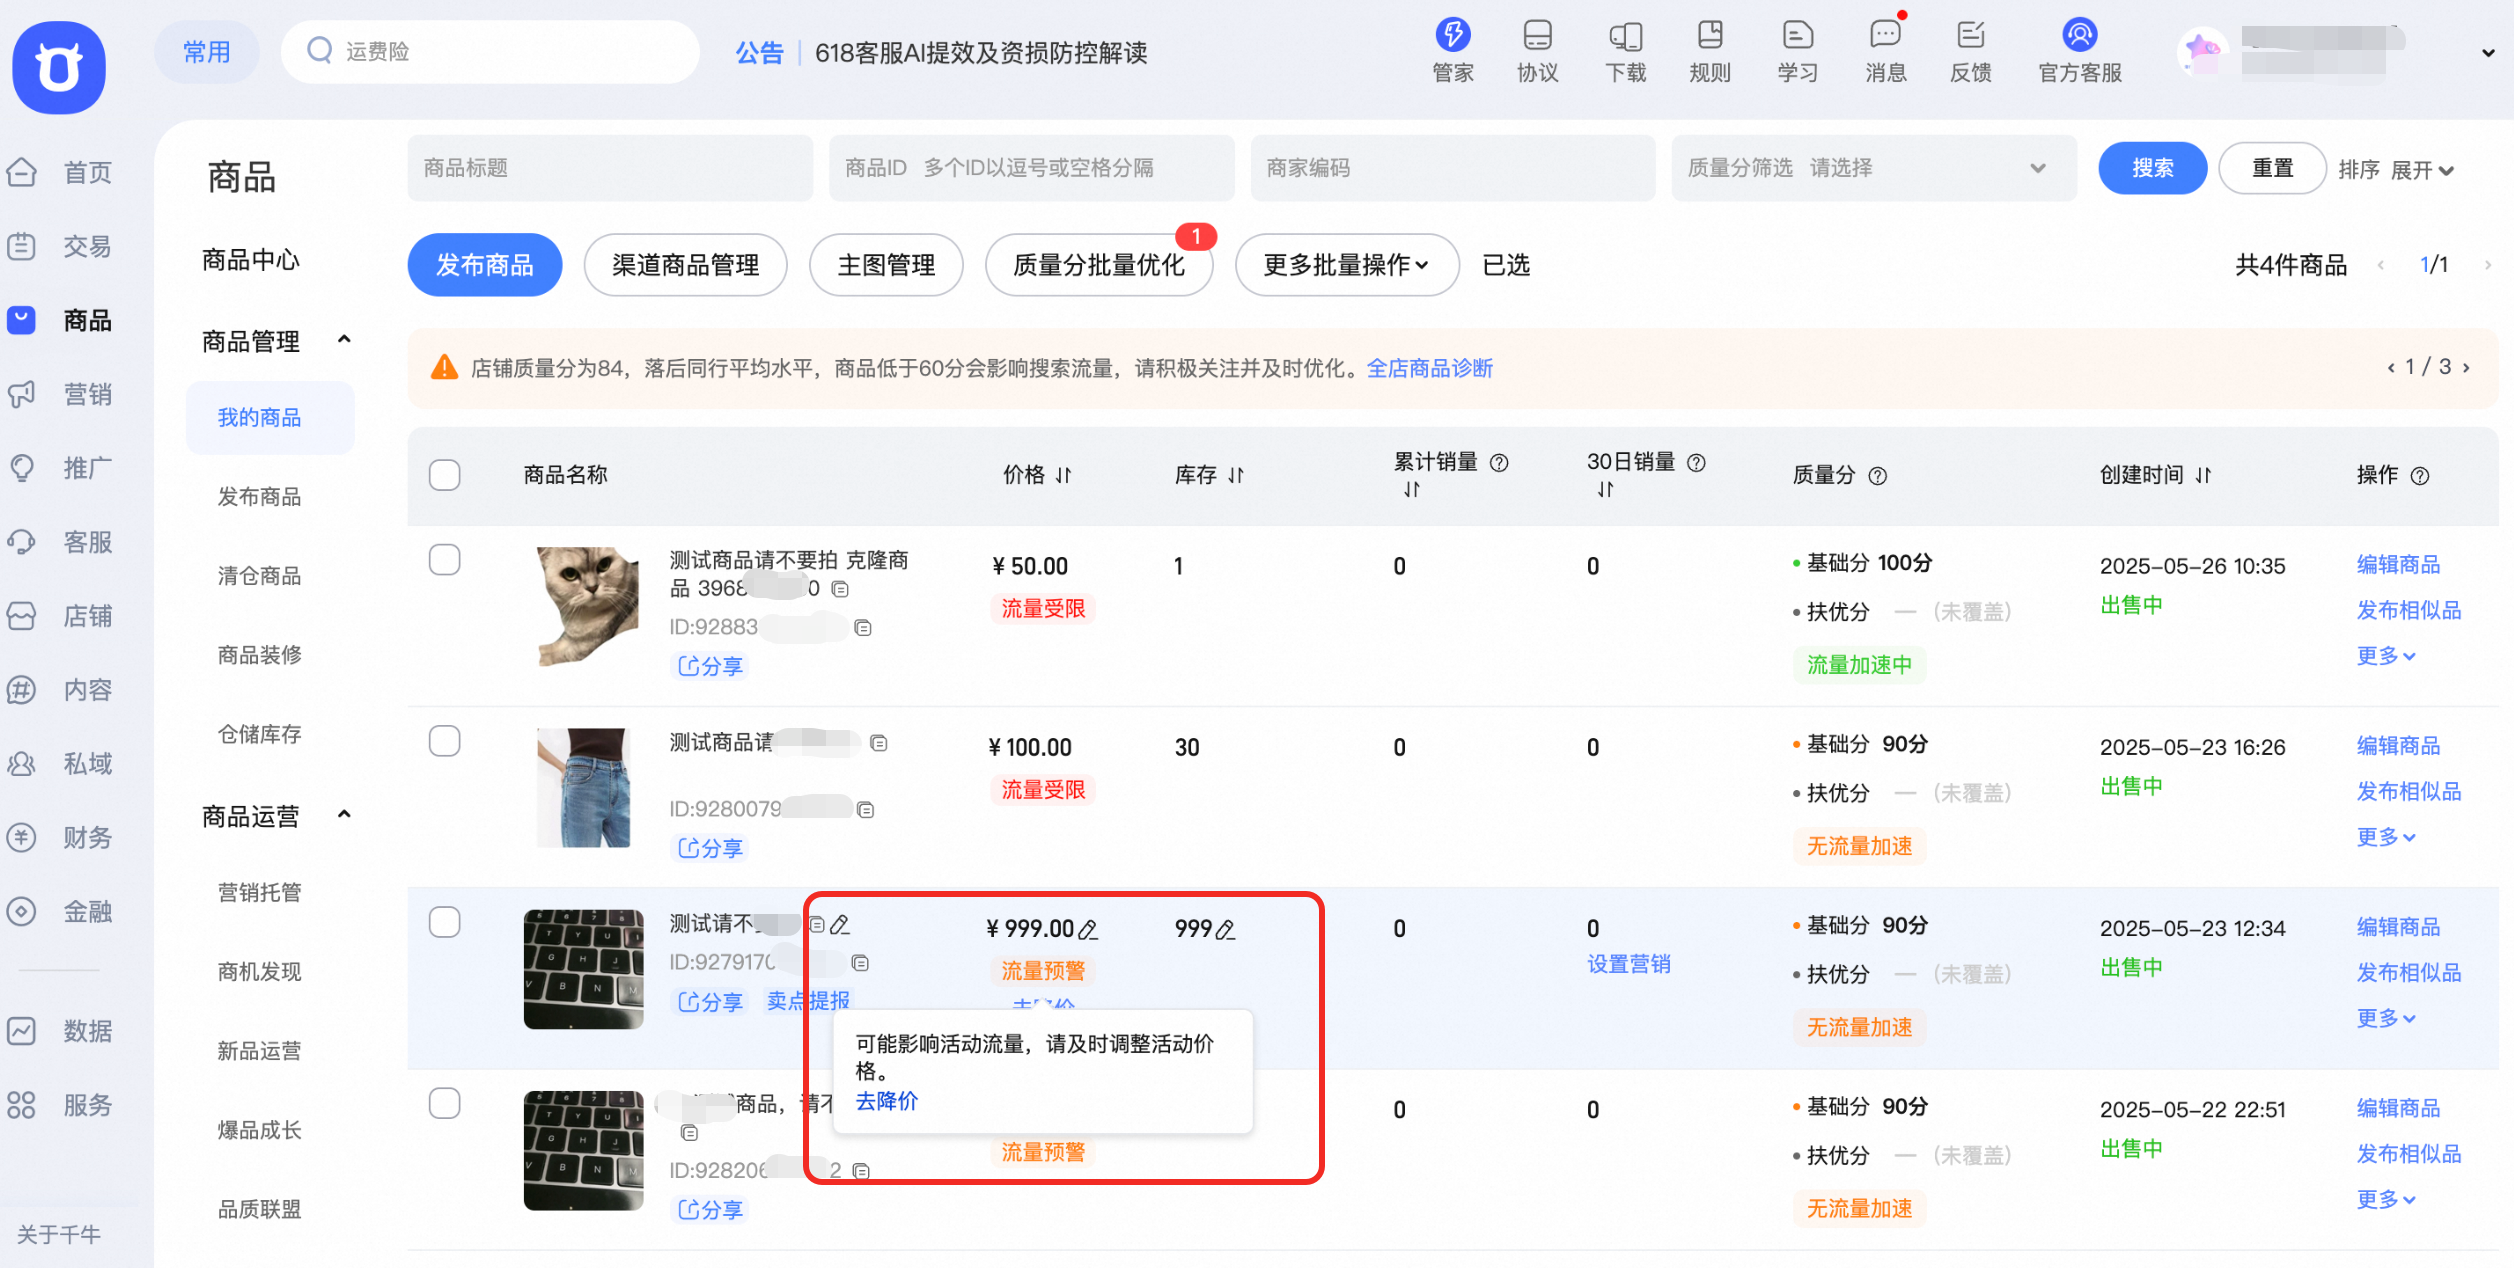
Task: Open 店铺 in left sidebar
Action: coord(60,616)
